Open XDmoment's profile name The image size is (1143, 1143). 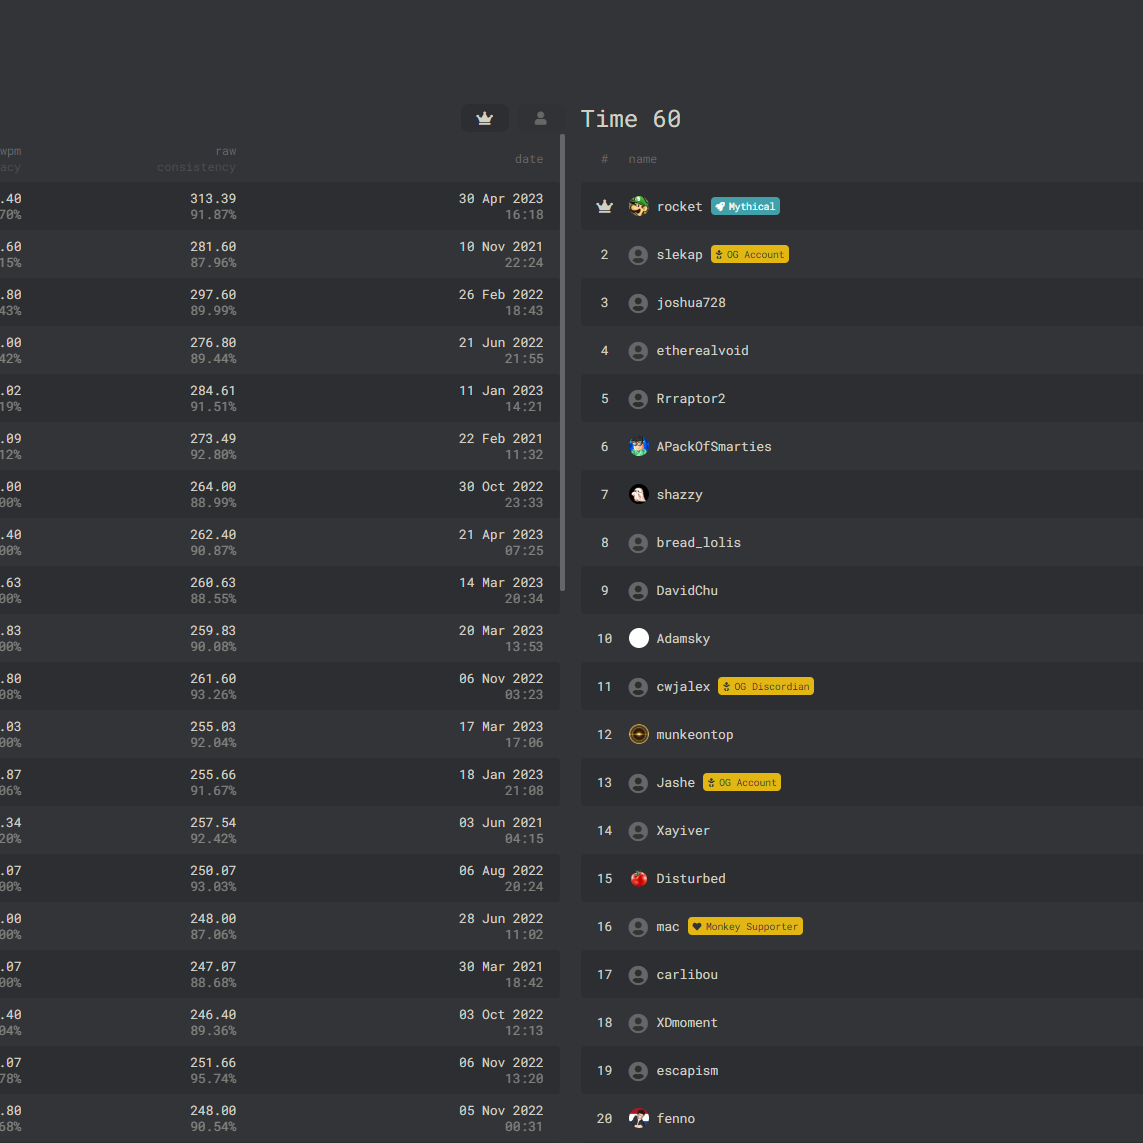pos(687,1023)
